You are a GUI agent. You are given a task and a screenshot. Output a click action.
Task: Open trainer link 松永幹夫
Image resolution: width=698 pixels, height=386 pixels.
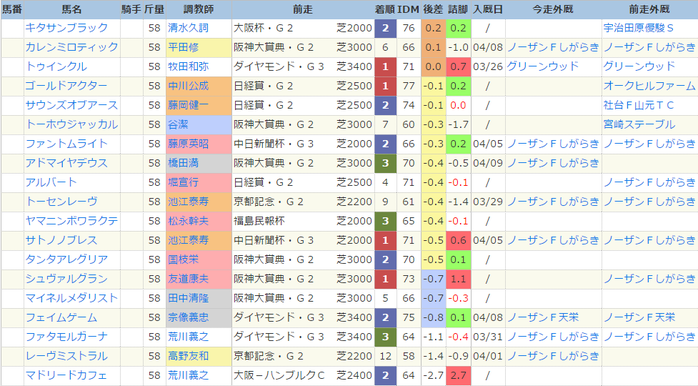[188, 221]
